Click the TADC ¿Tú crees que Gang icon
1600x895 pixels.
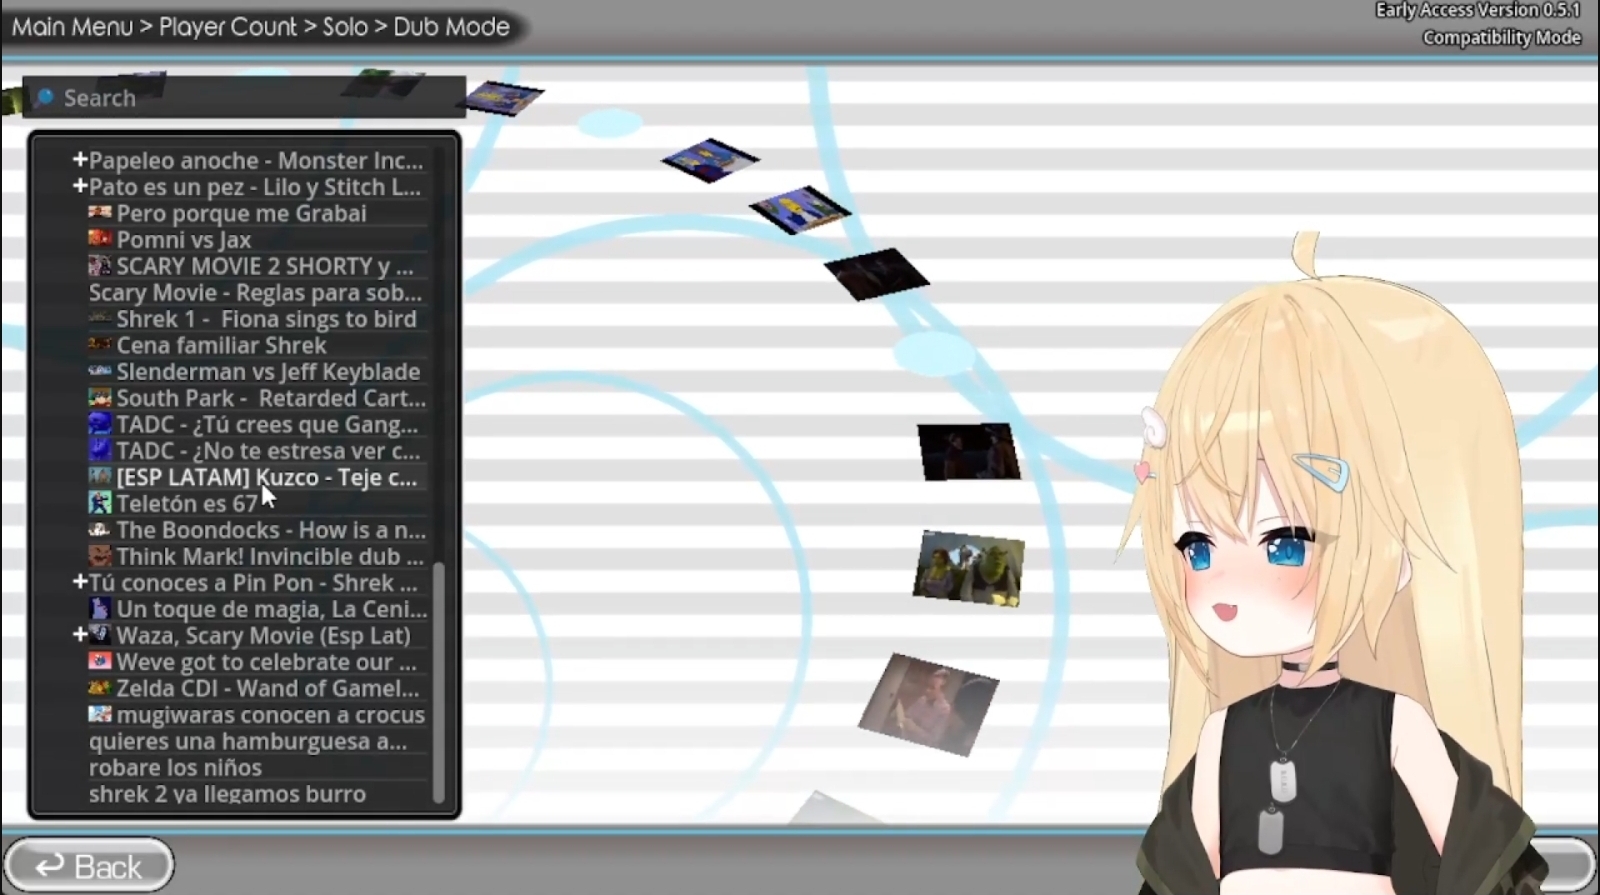tap(100, 424)
